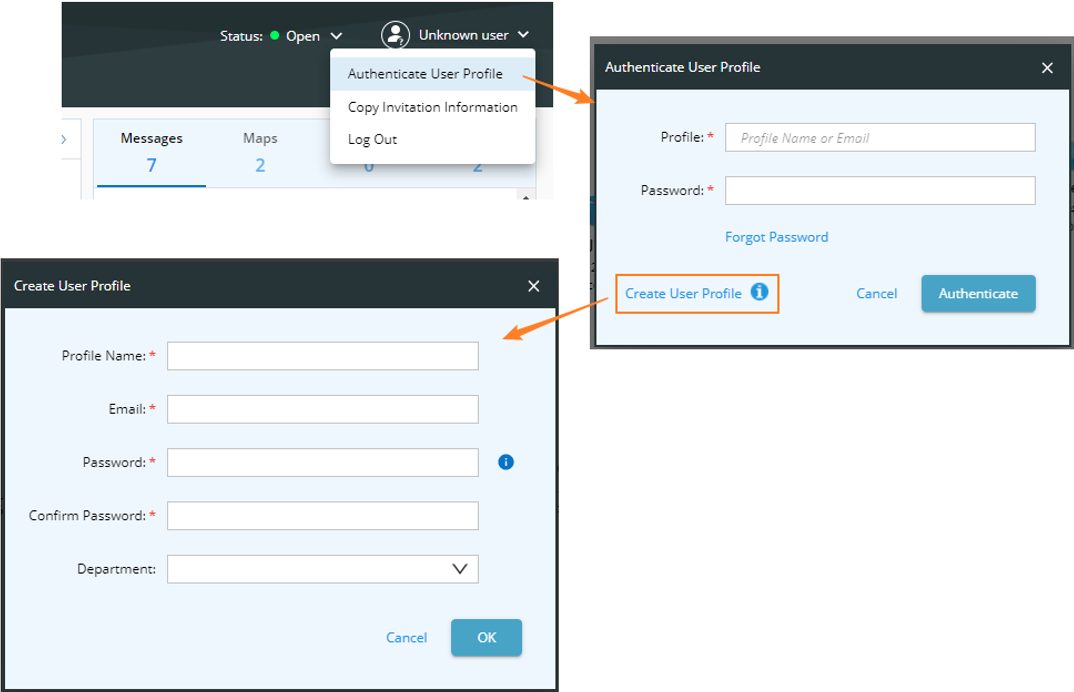1074x692 pixels.
Task: Expand the Status Open dropdown
Action: click(x=335, y=35)
